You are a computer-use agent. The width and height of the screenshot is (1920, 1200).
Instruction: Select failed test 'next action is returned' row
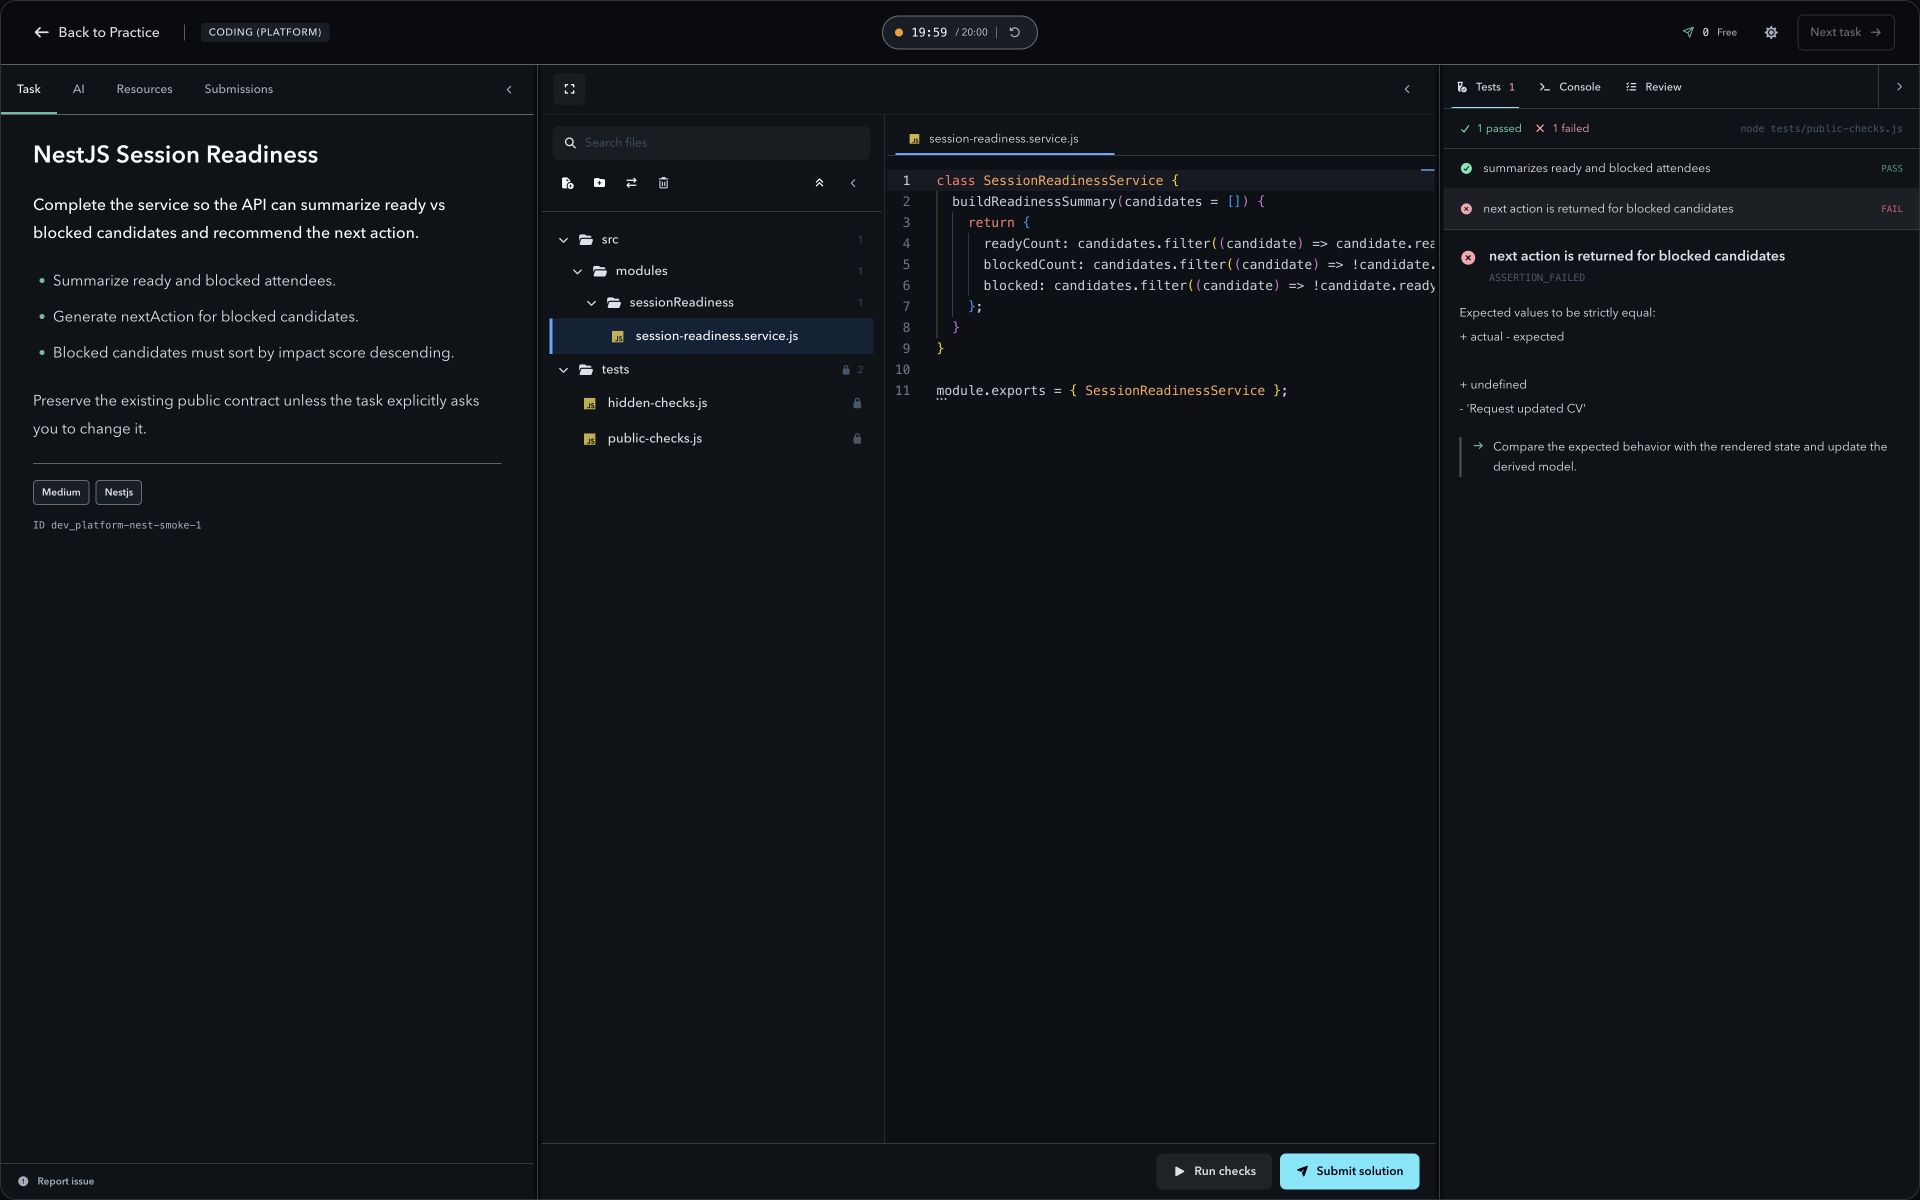tap(1680, 209)
